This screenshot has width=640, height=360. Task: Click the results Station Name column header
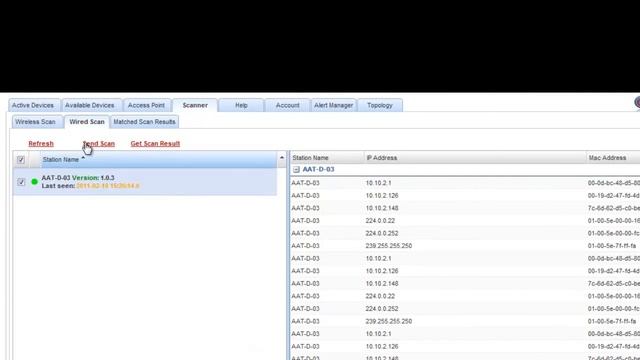coord(327,158)
